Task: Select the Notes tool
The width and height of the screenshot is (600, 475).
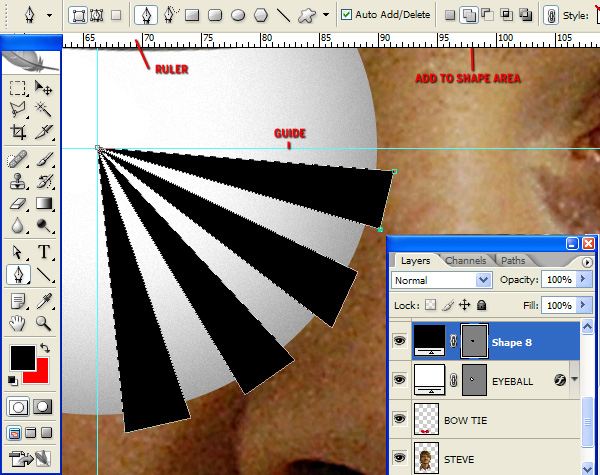Action: tap(18, 302)
